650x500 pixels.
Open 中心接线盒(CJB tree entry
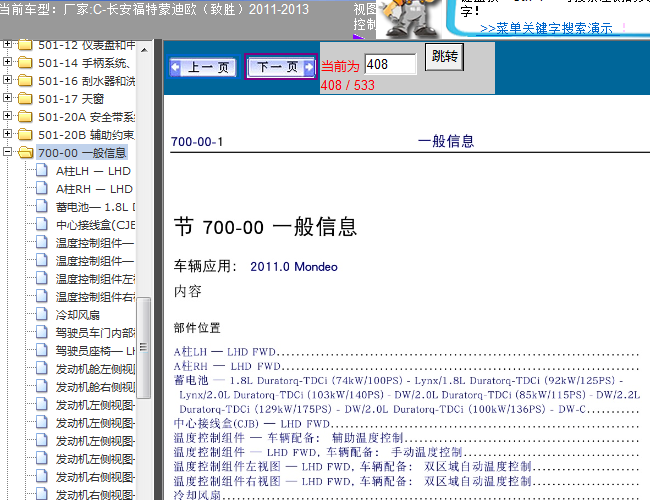[x=95, y=225]
